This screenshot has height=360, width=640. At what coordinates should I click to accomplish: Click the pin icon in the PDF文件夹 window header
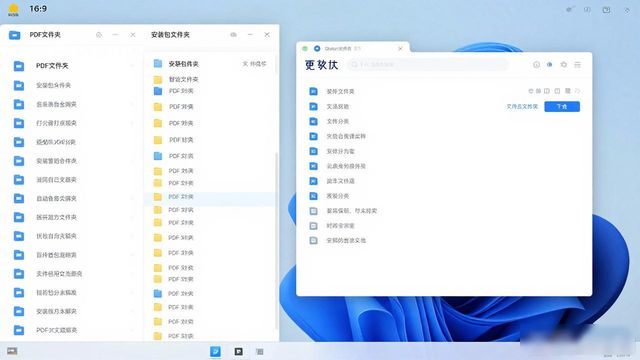coord(99,35)
